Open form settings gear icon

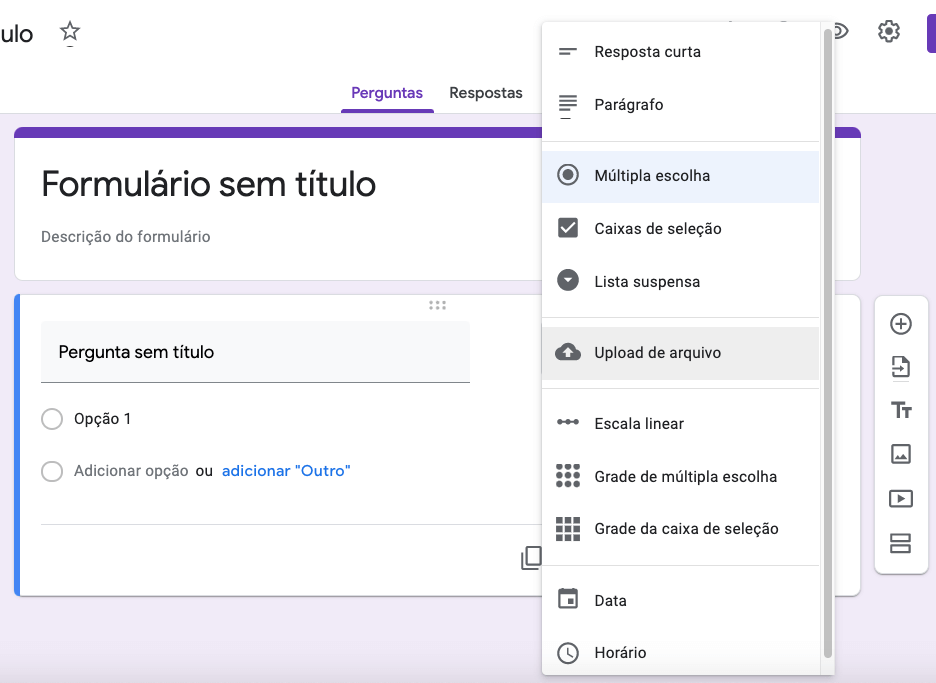coord(888,31)
